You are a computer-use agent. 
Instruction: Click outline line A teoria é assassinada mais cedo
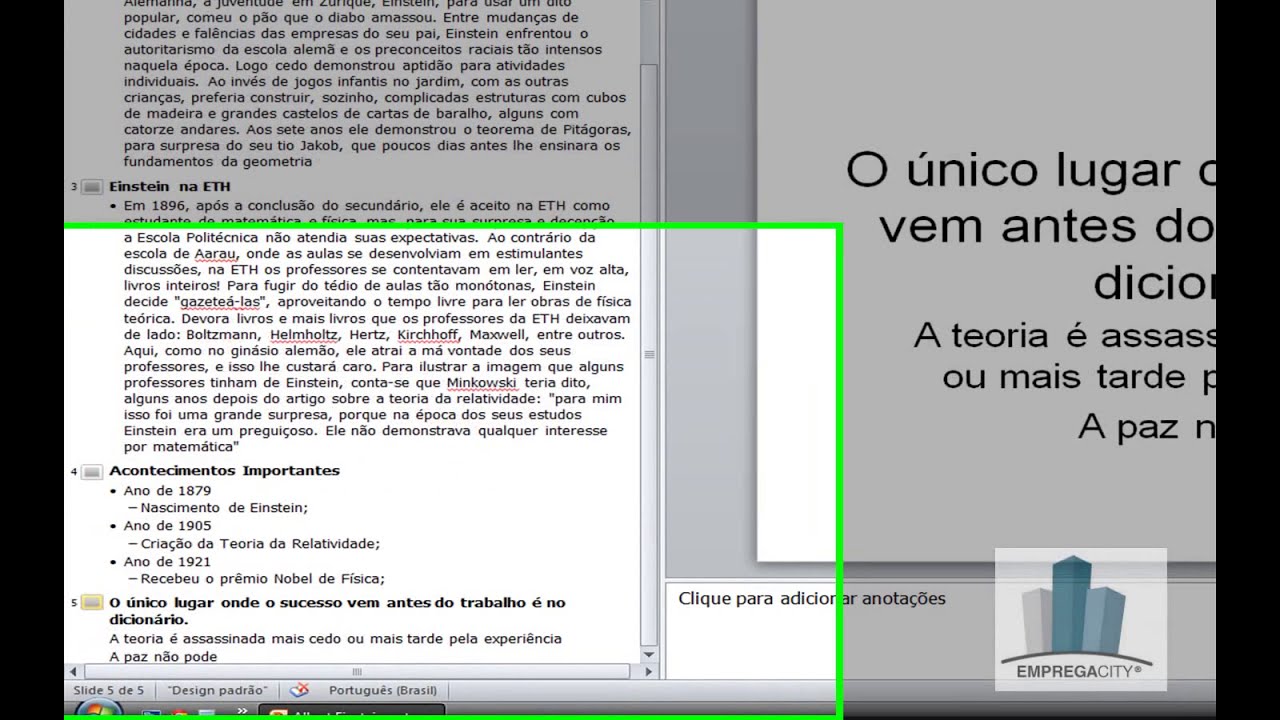[335, 638]
